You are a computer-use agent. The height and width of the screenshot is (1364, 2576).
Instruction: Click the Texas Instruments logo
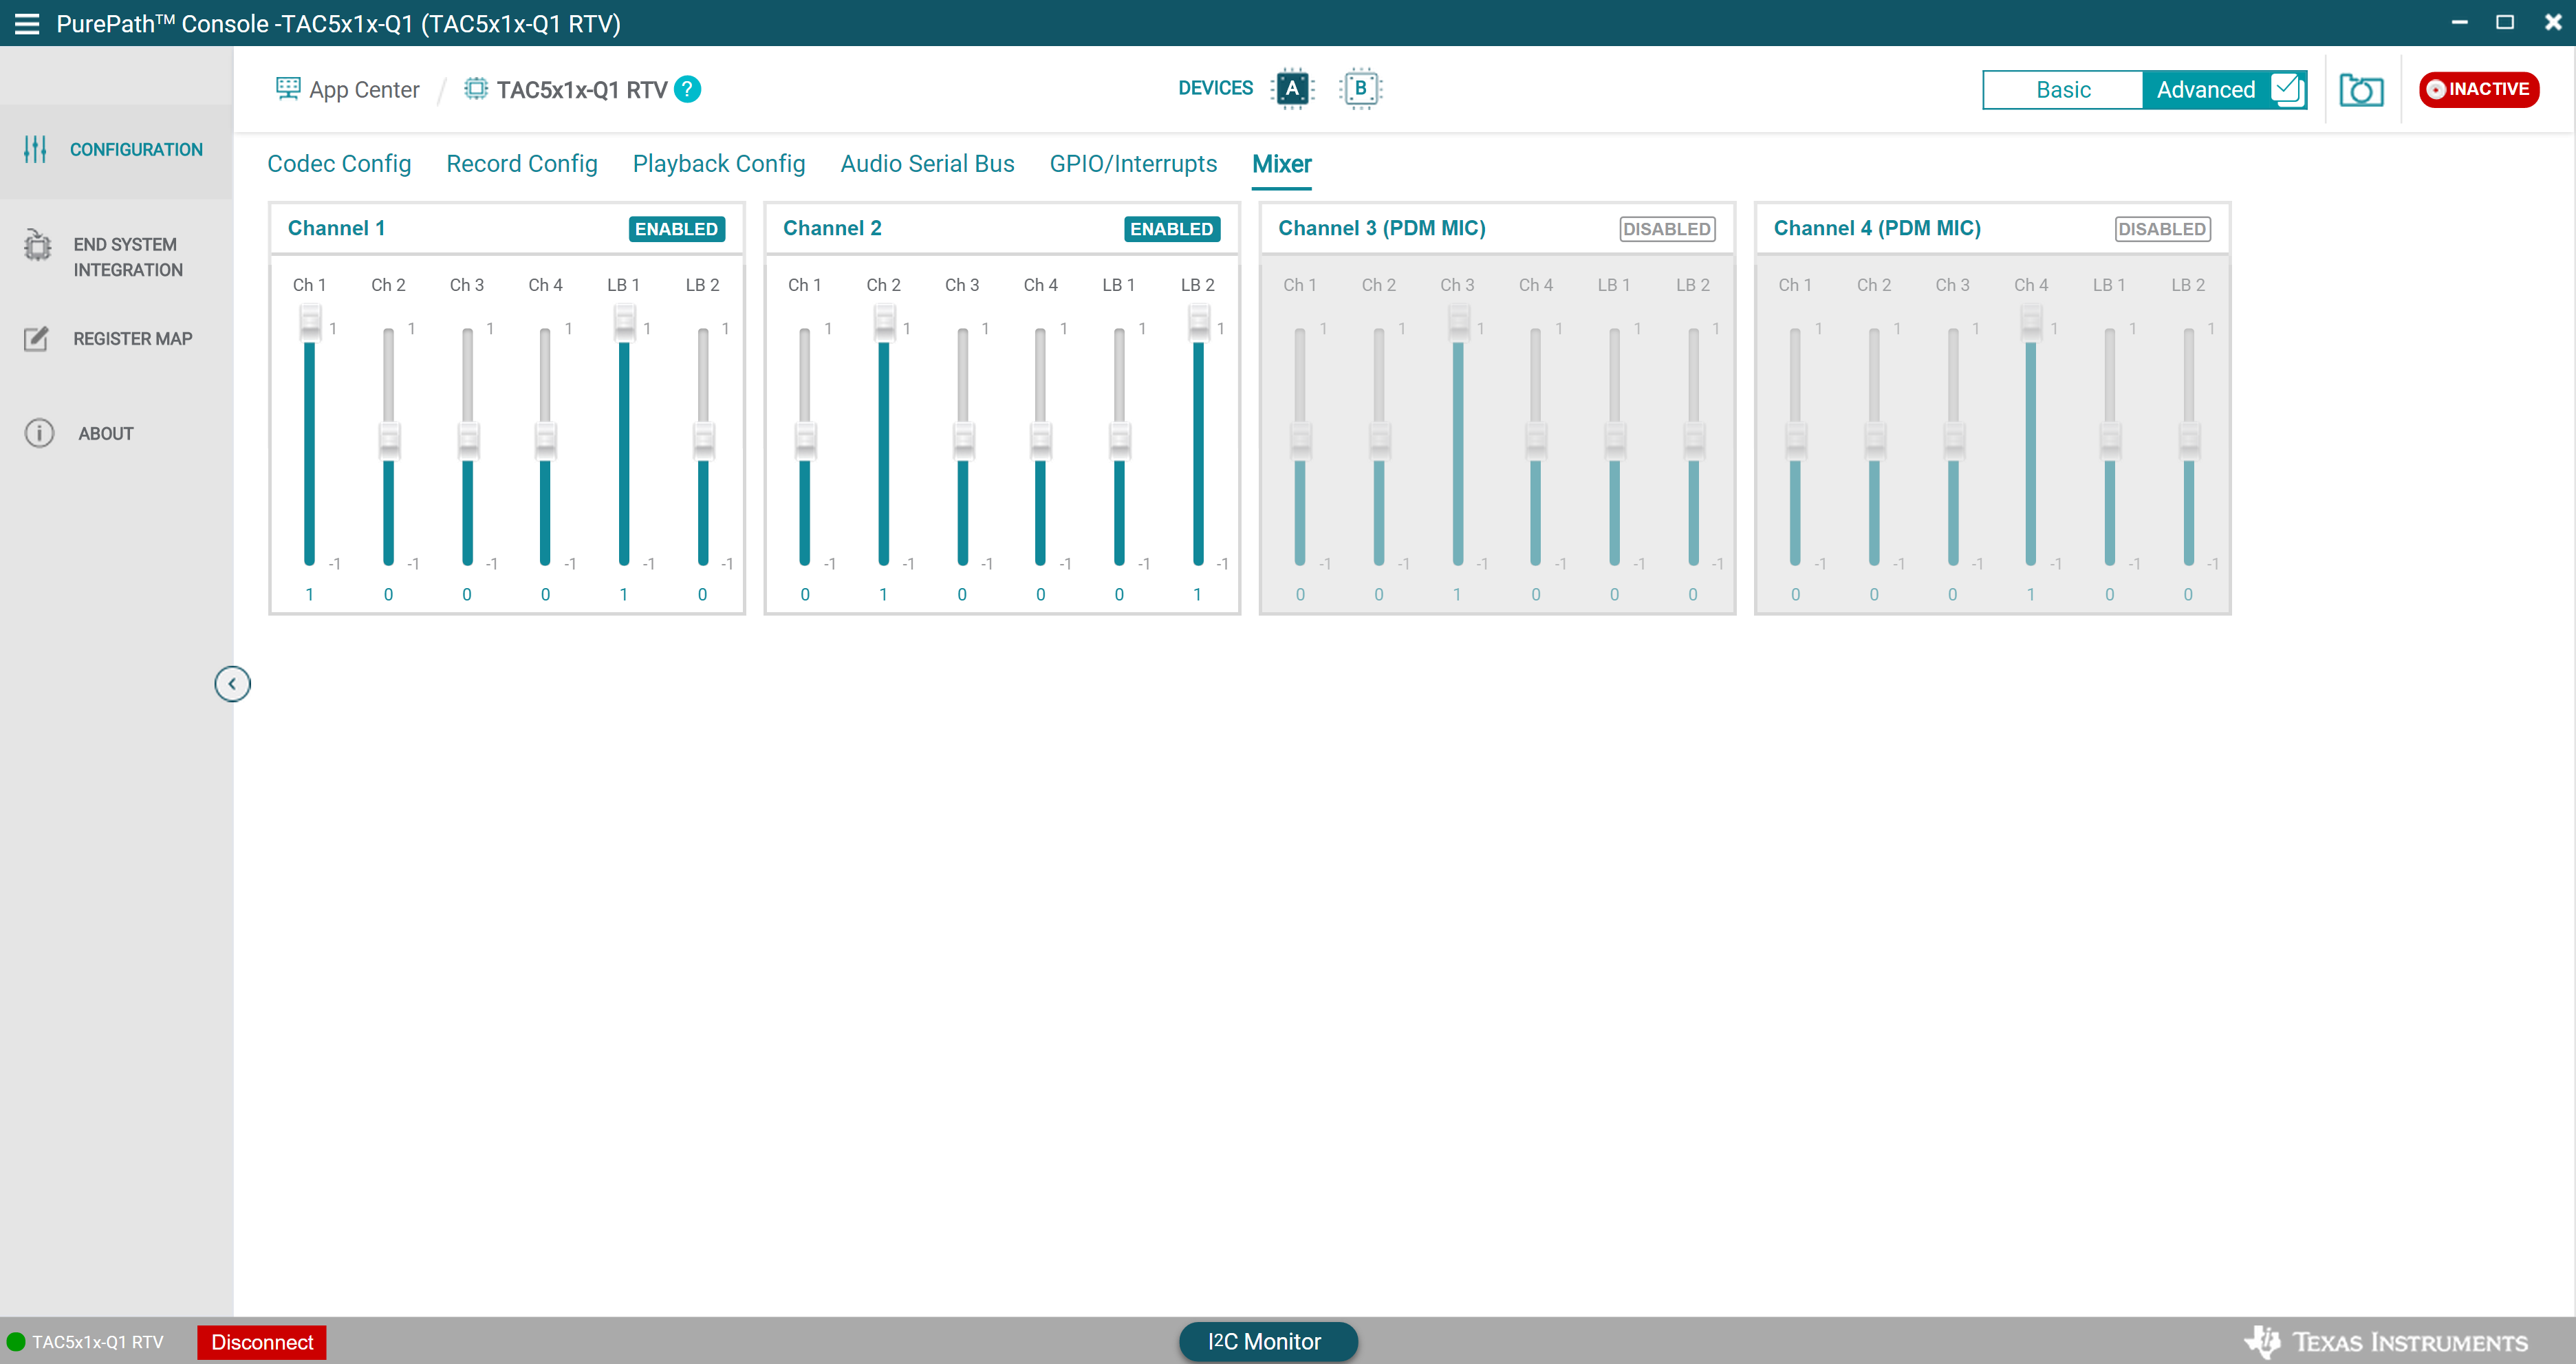point(2386,1342)
